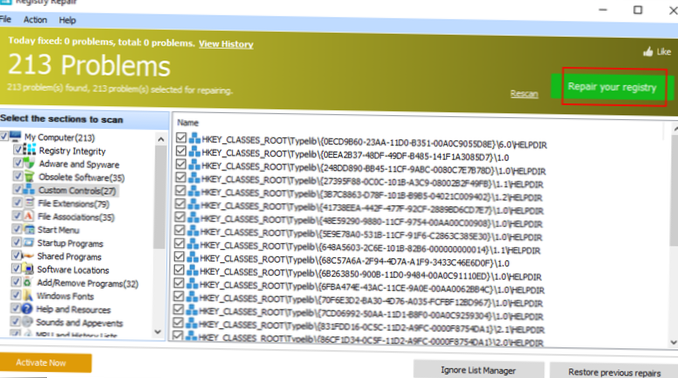
Task: Uncheck the Windows Fonts checkbox
Action: (16, 295)
